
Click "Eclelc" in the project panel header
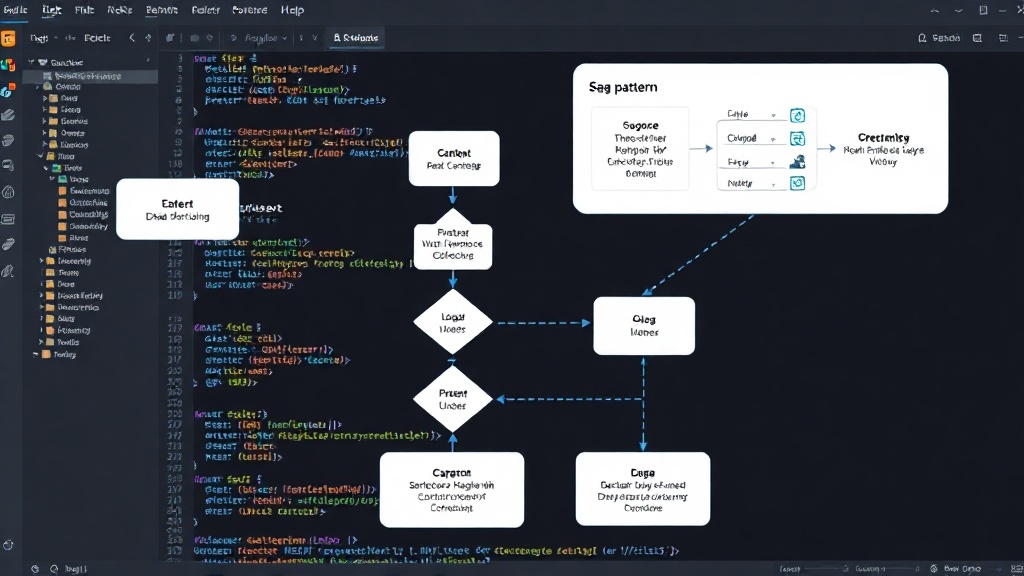(97, 38)
